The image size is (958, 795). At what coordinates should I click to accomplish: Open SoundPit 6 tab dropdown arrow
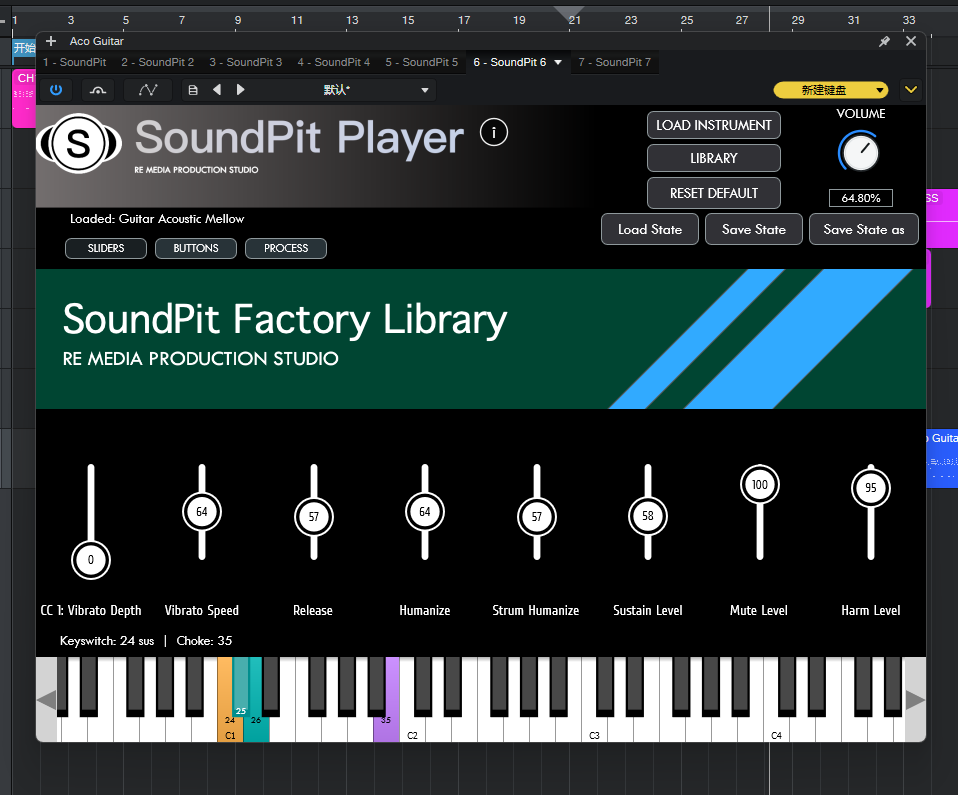tap(558, 62)
